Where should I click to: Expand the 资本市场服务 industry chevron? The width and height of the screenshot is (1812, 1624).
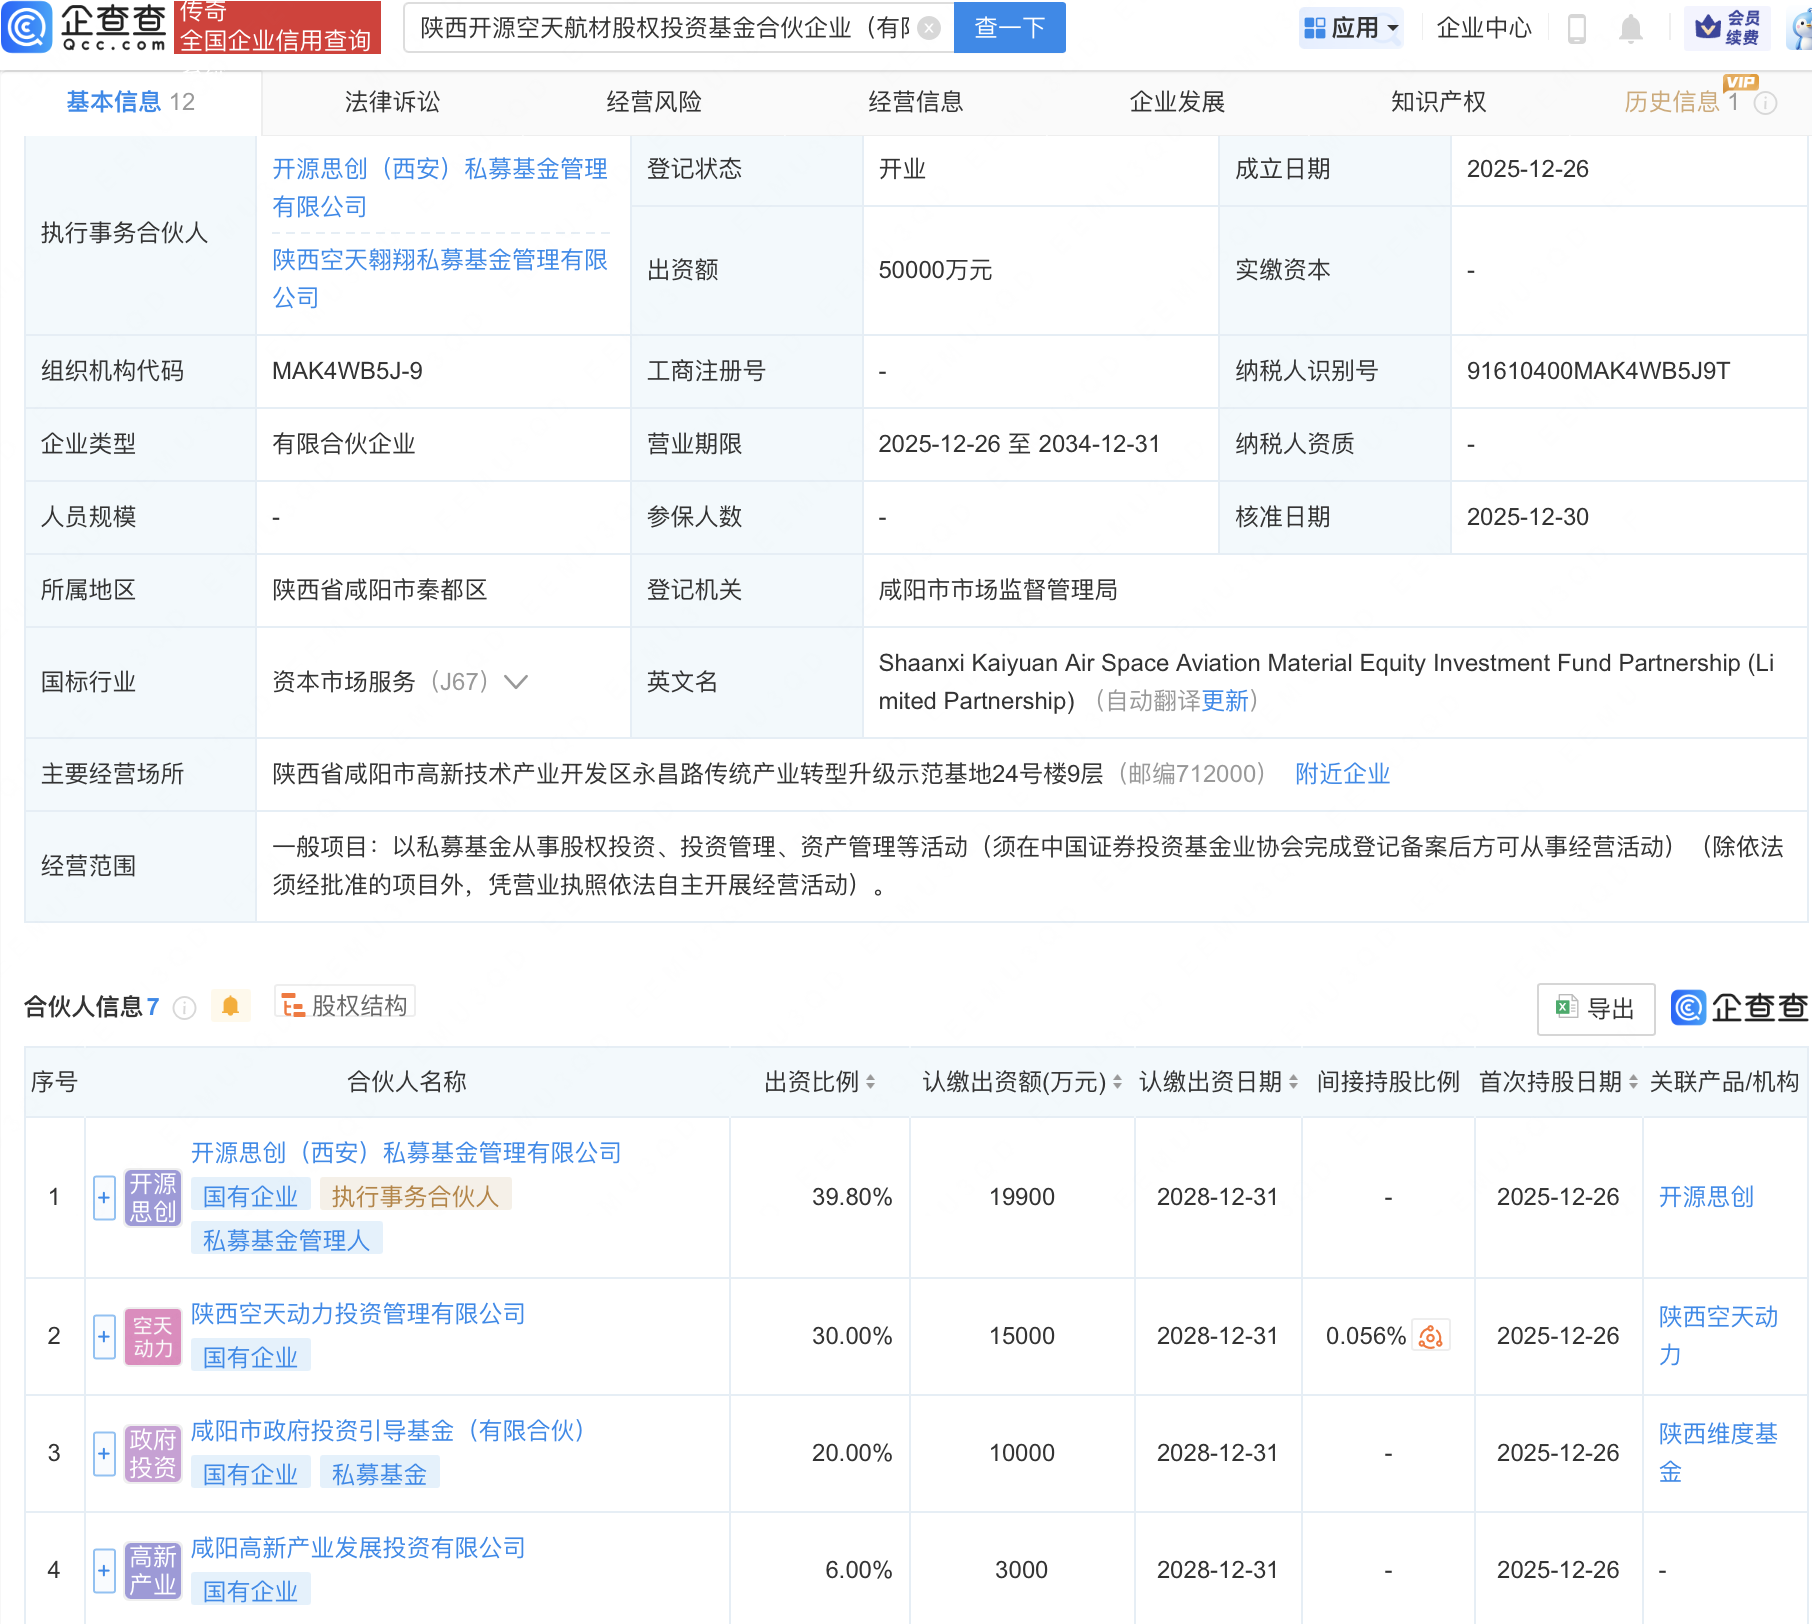516,682
